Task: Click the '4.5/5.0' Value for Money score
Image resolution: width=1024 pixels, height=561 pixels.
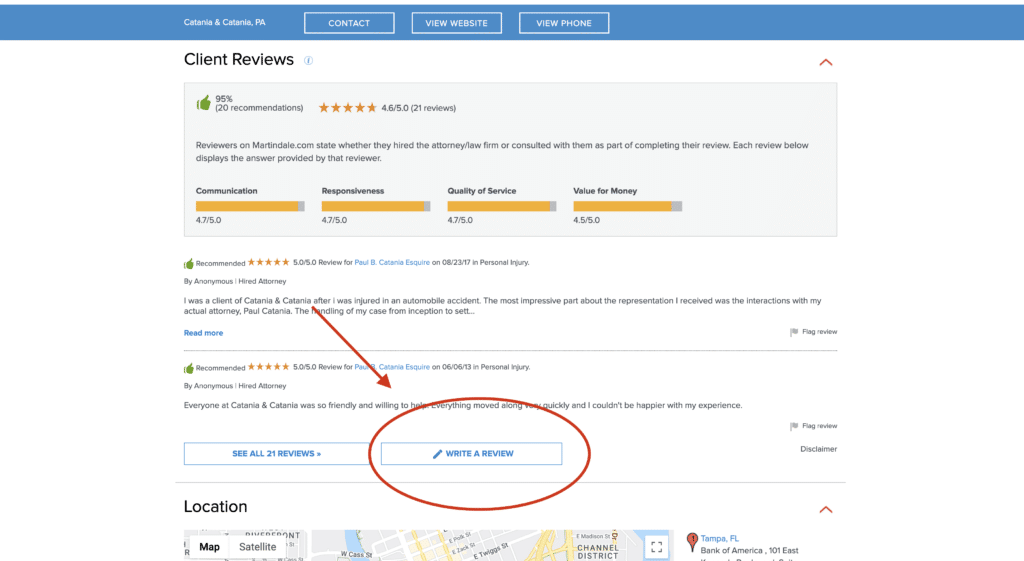Action: tap(586, 221)
